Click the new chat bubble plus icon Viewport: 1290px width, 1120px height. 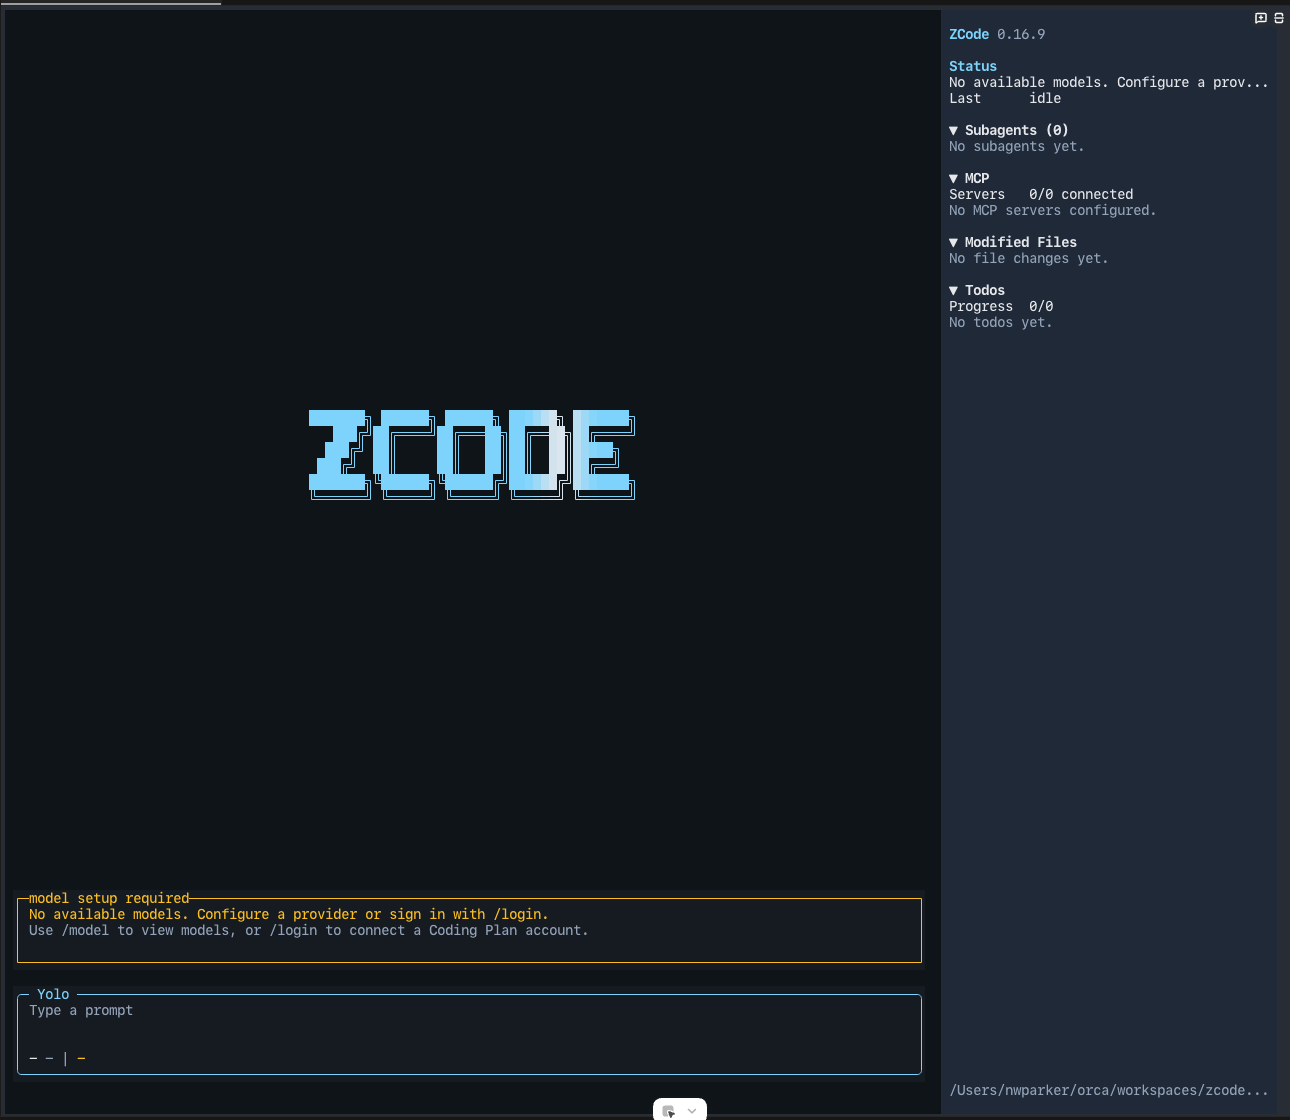tap(1261, 18)
